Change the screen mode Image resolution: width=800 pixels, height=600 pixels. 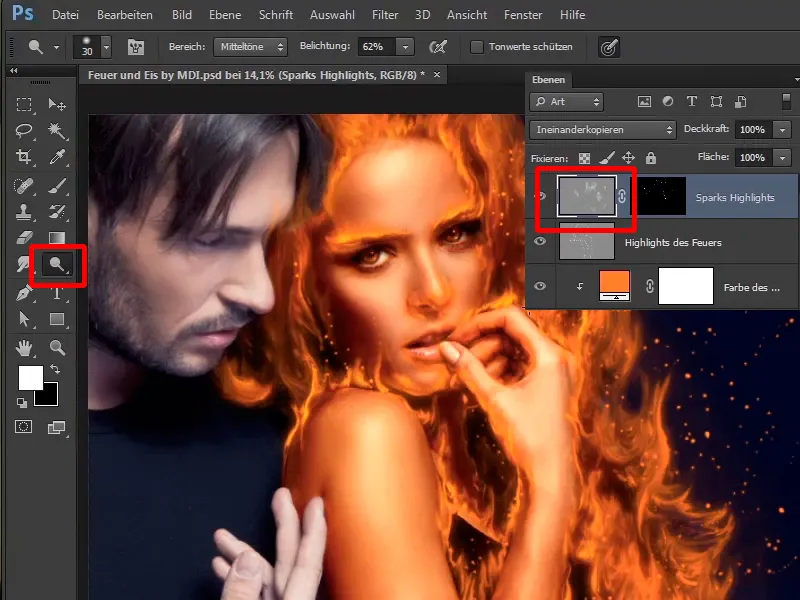pyautogui.click(x=57, y=428)
